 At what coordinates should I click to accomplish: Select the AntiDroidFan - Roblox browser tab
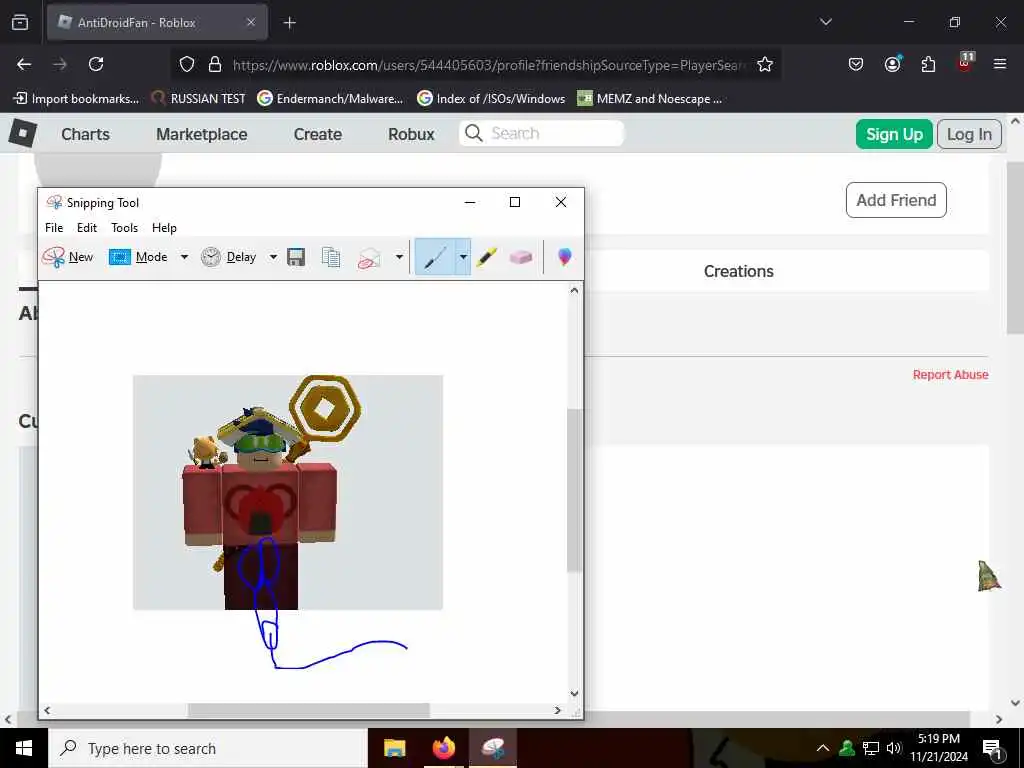point(157,23)
